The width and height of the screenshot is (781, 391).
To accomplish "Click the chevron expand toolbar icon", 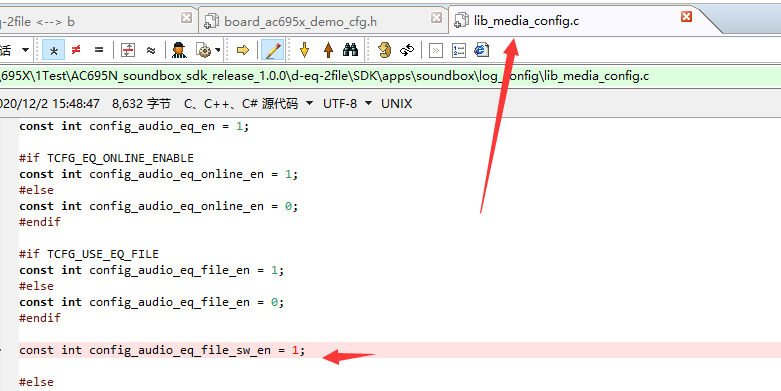I will 436,50.
